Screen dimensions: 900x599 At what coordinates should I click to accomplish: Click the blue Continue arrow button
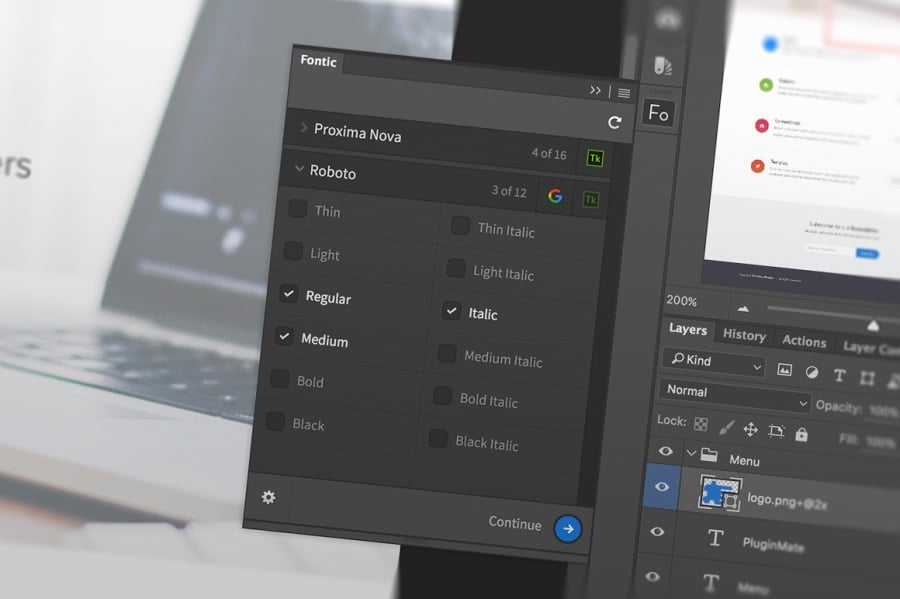click(x=568, y=529)
